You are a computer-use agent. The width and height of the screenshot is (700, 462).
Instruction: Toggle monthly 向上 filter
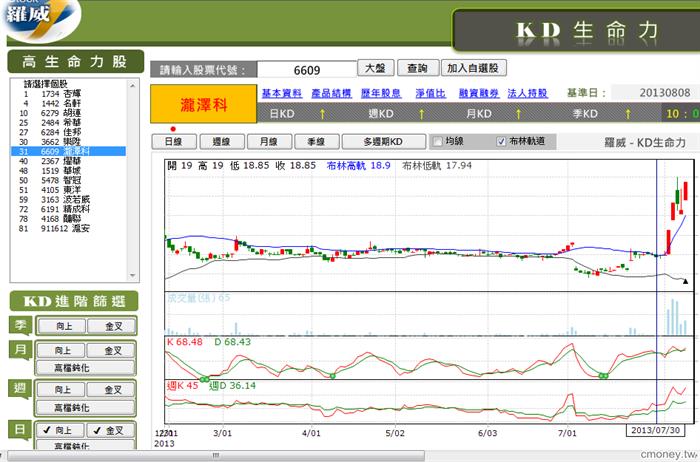pos(61,350)
